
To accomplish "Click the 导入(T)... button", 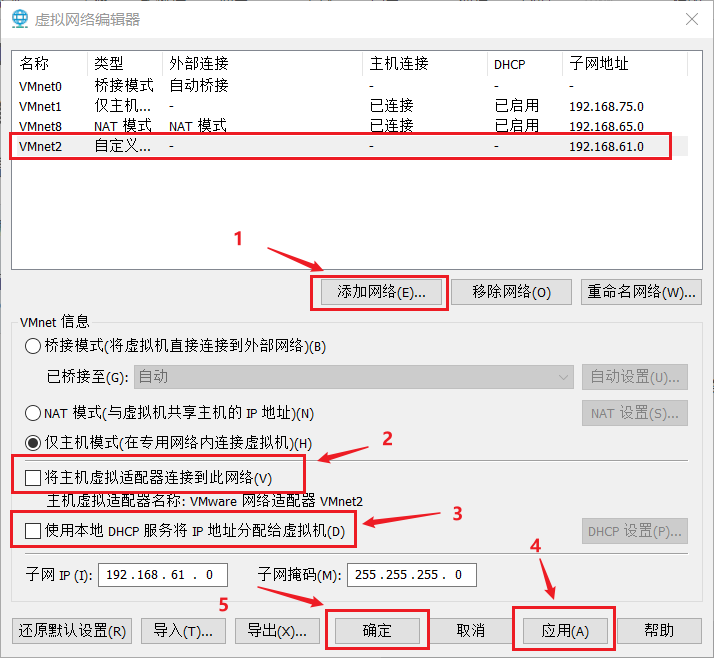I will click(x=183, y=631).
